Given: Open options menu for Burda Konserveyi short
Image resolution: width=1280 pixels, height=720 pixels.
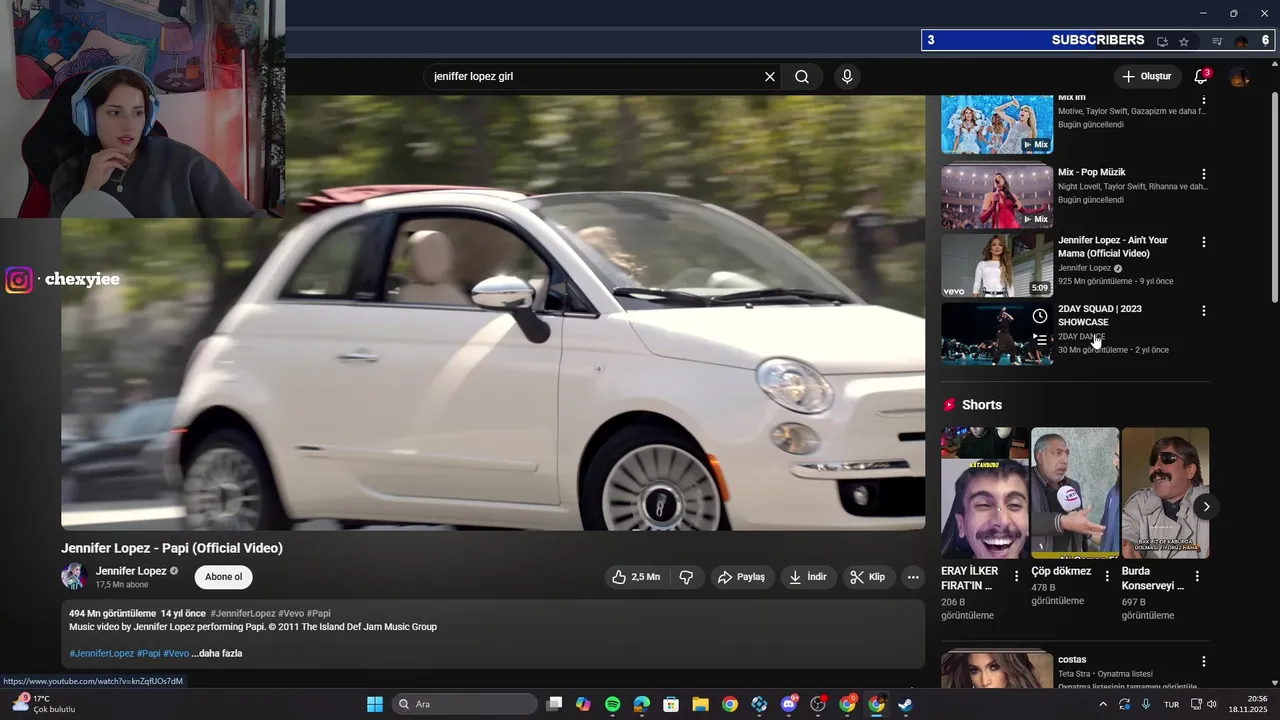Looking at the screenshot, I should [1198, 576].
